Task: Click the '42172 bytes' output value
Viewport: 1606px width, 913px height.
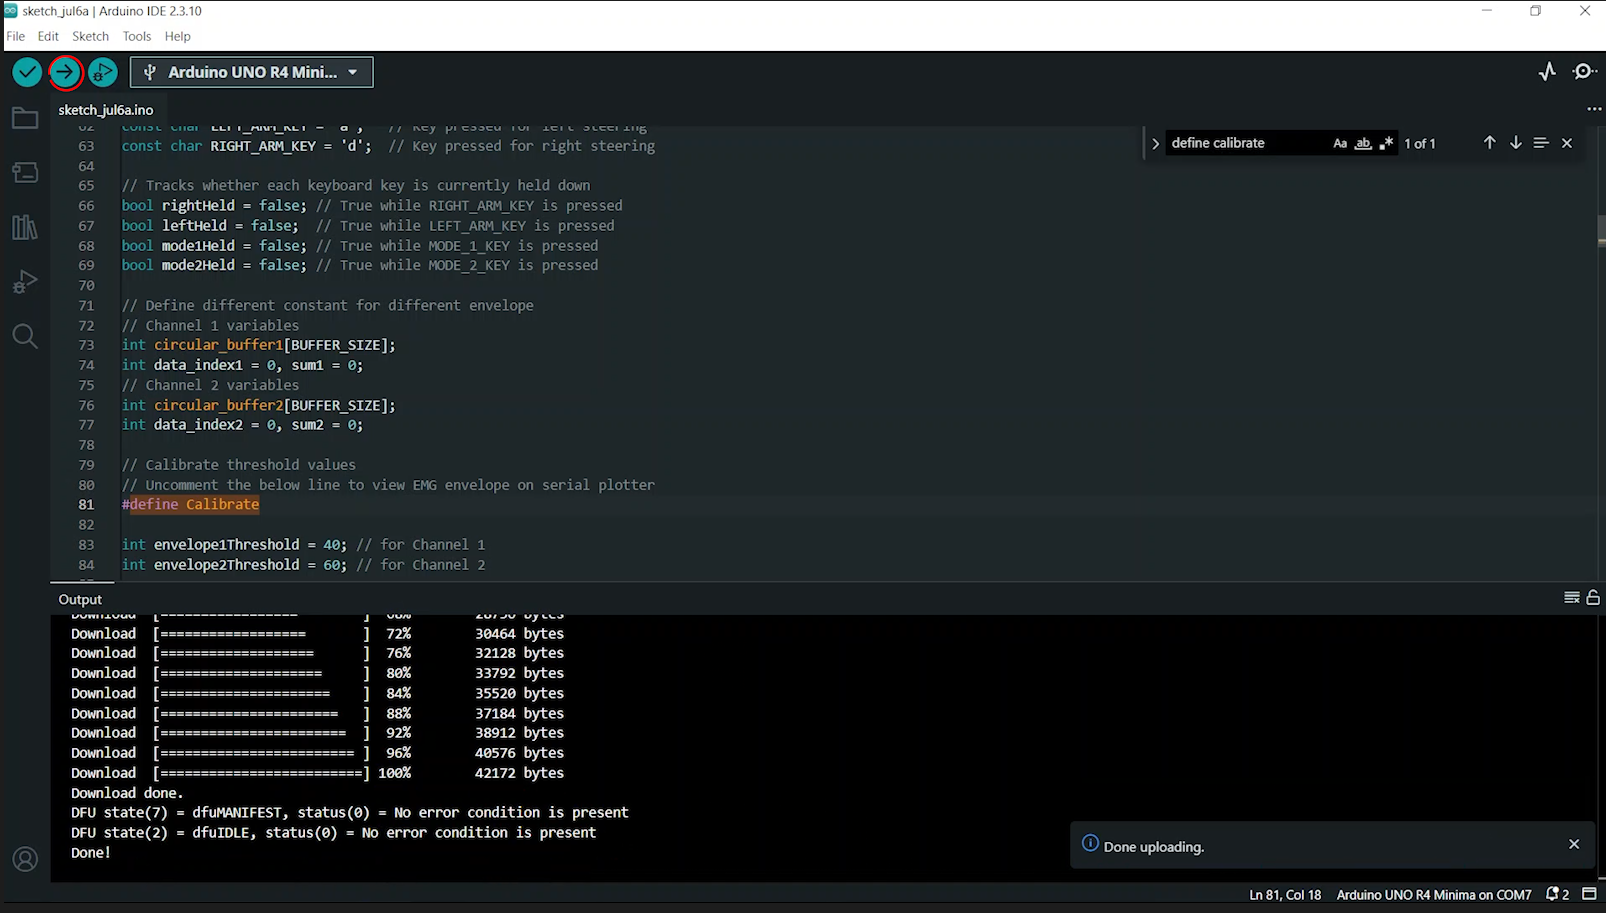Action: click(x=519, y=773)
